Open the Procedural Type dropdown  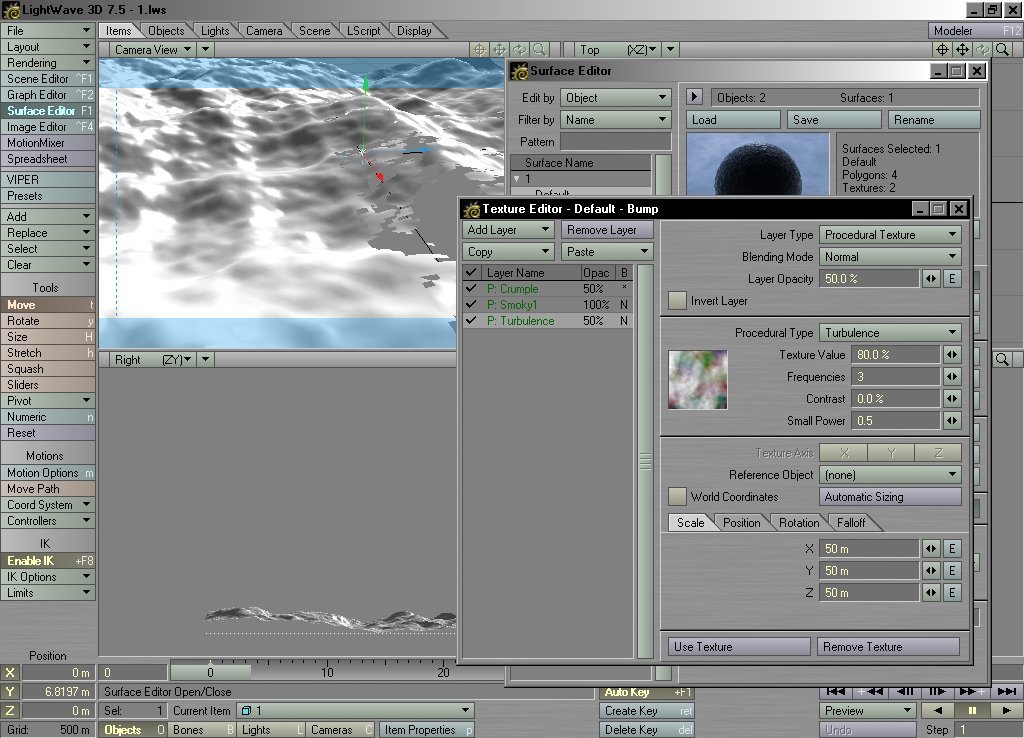[x=890, y=332]
